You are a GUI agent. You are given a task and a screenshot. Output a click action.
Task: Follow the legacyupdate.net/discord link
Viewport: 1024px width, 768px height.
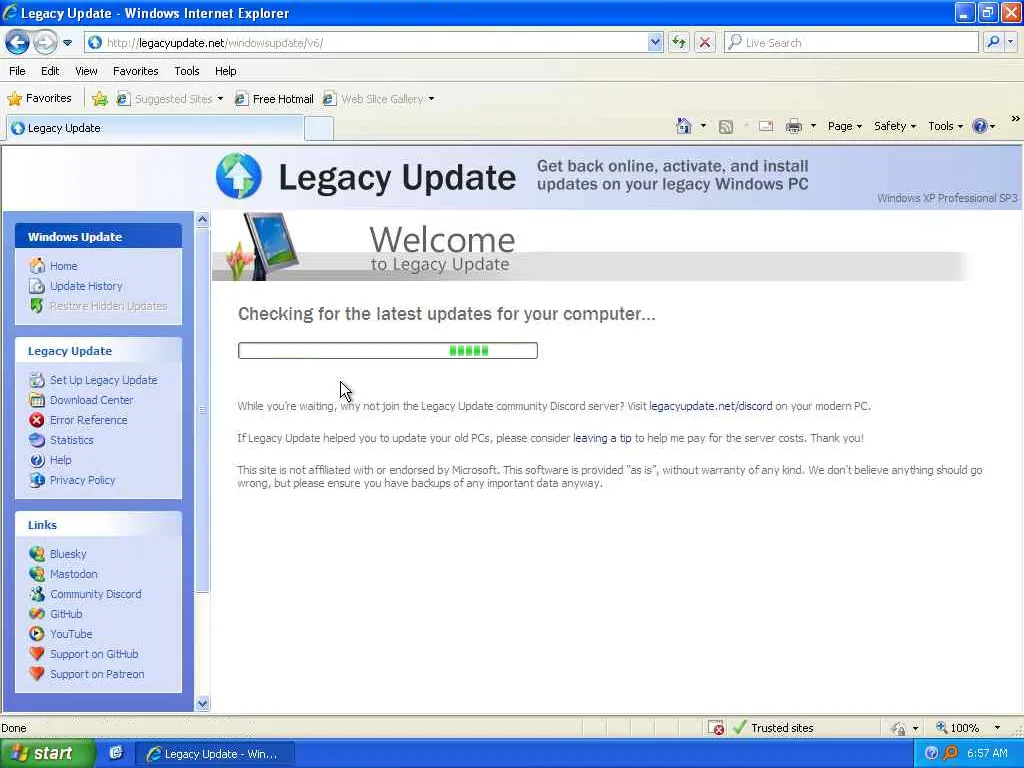click(x=711, y=406)
